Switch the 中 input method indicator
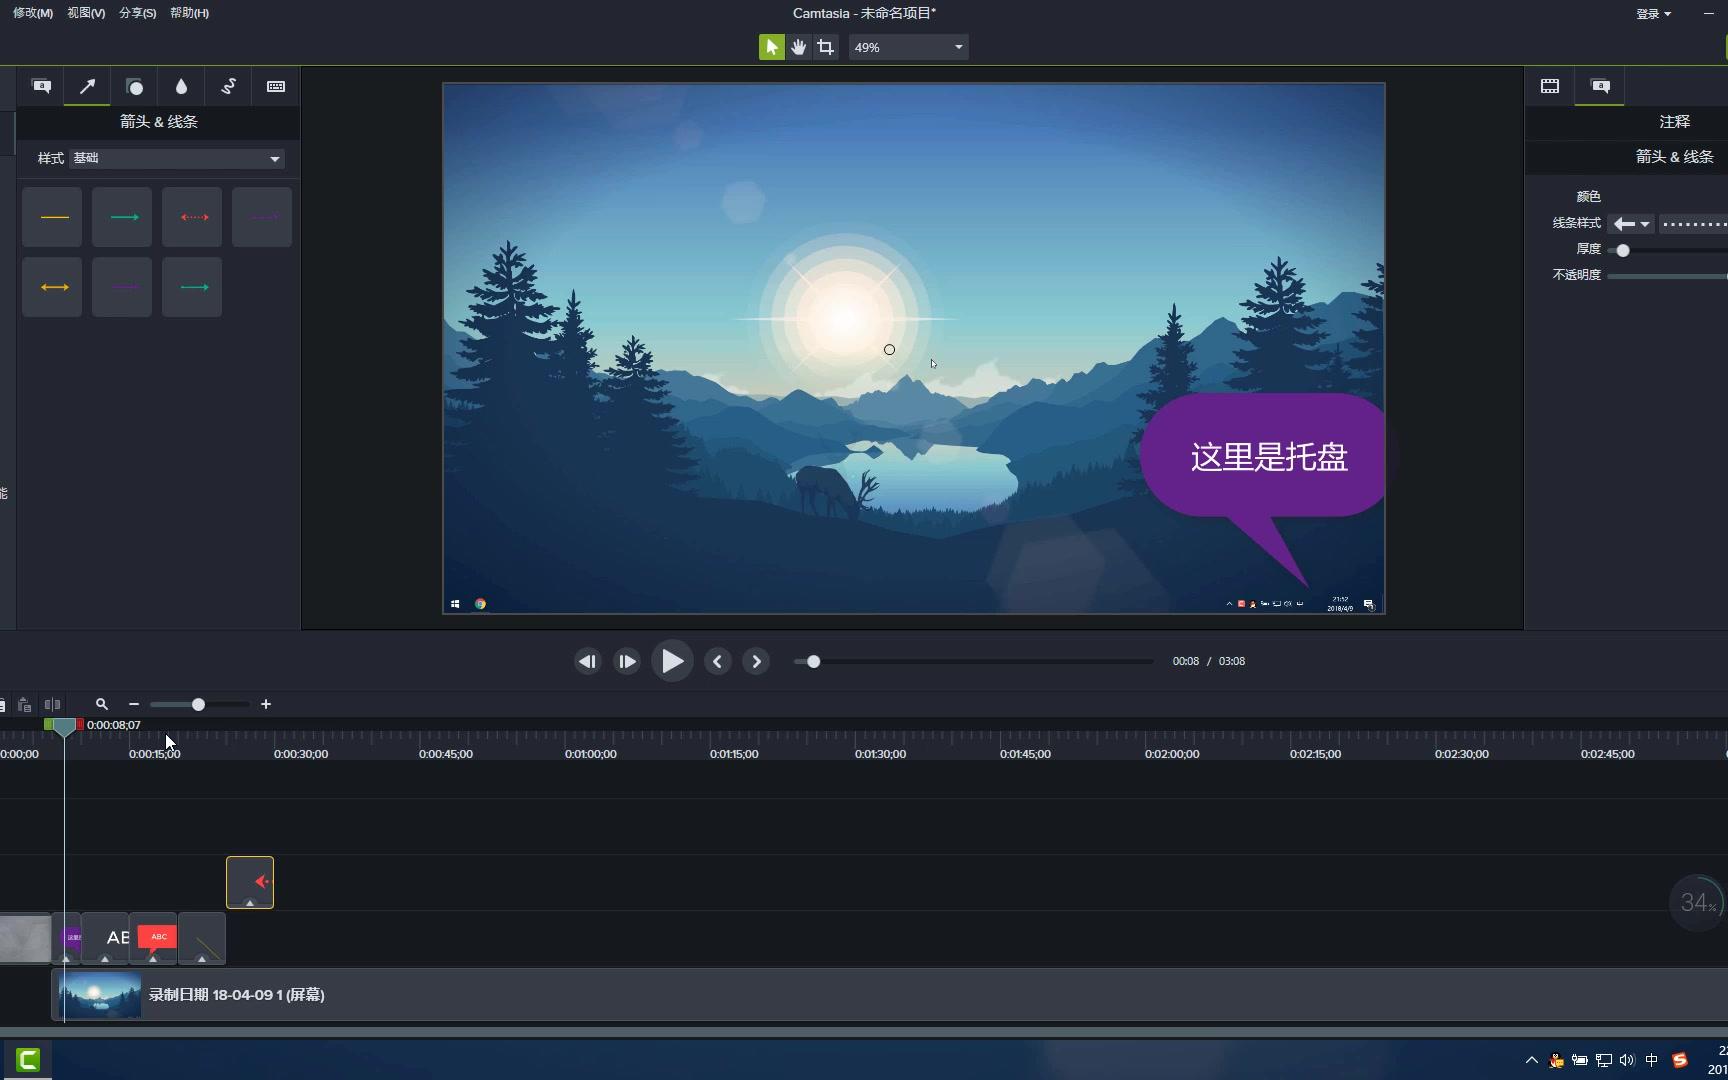 click(x=1651, y=1060)
